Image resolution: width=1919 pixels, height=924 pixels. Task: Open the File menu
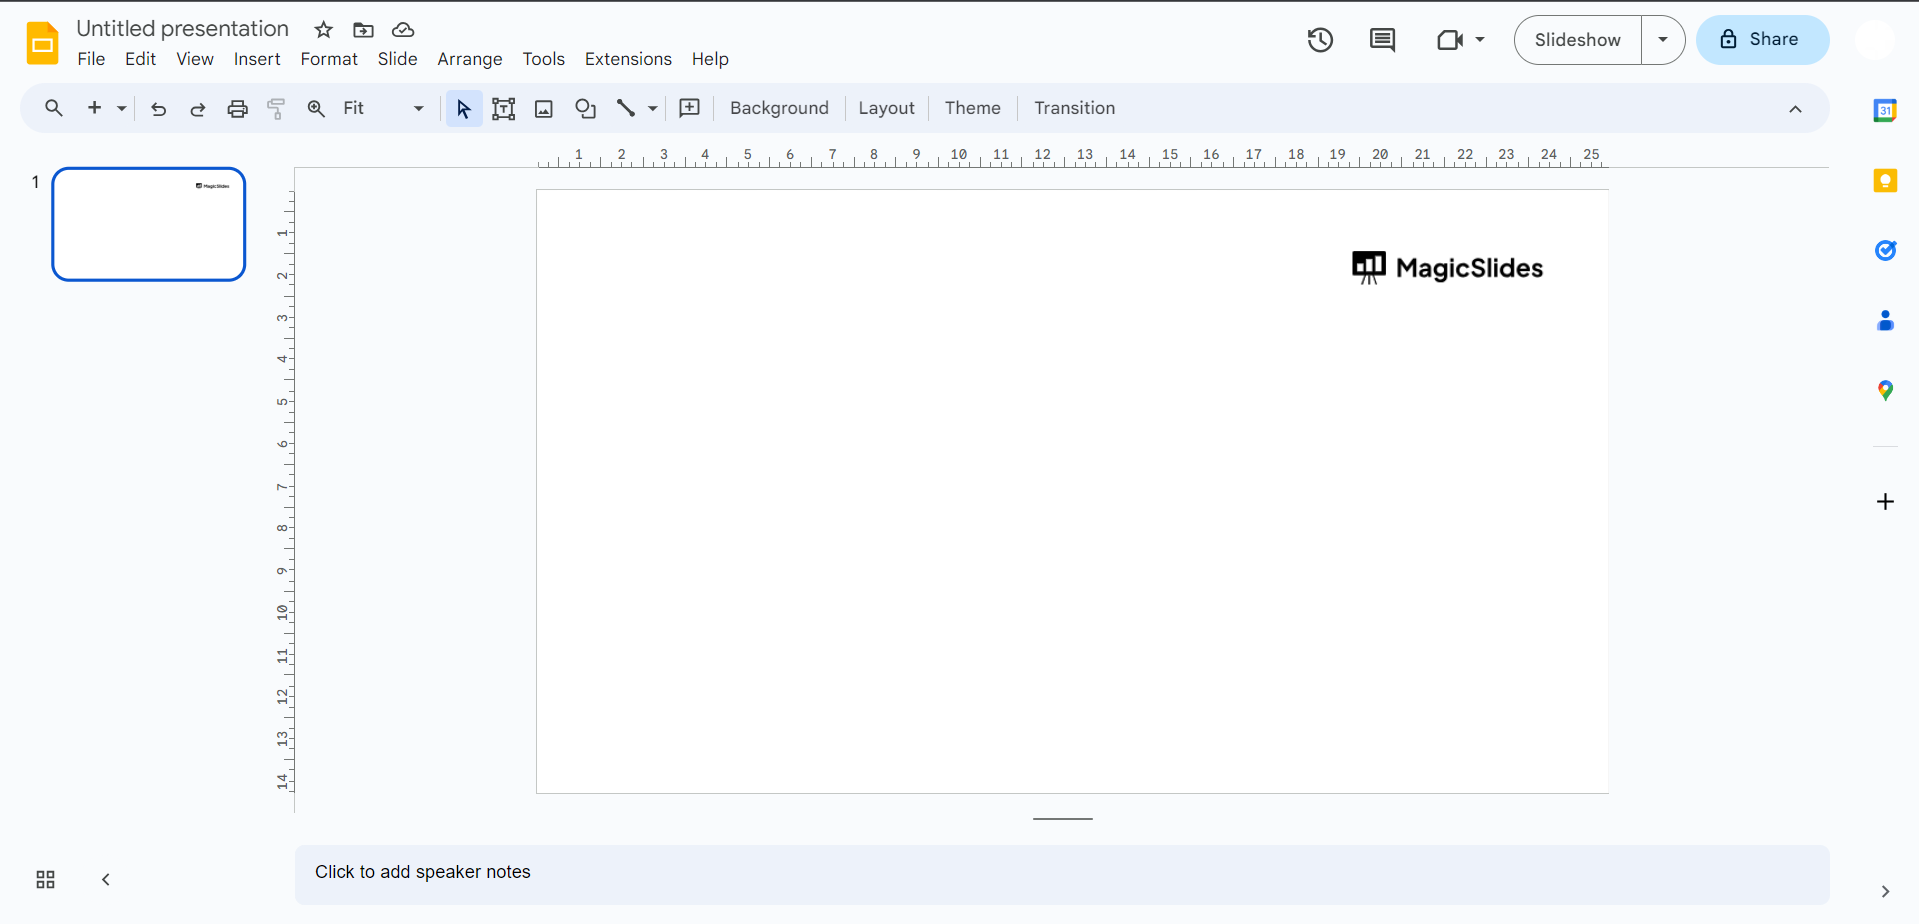coord(91,59)
